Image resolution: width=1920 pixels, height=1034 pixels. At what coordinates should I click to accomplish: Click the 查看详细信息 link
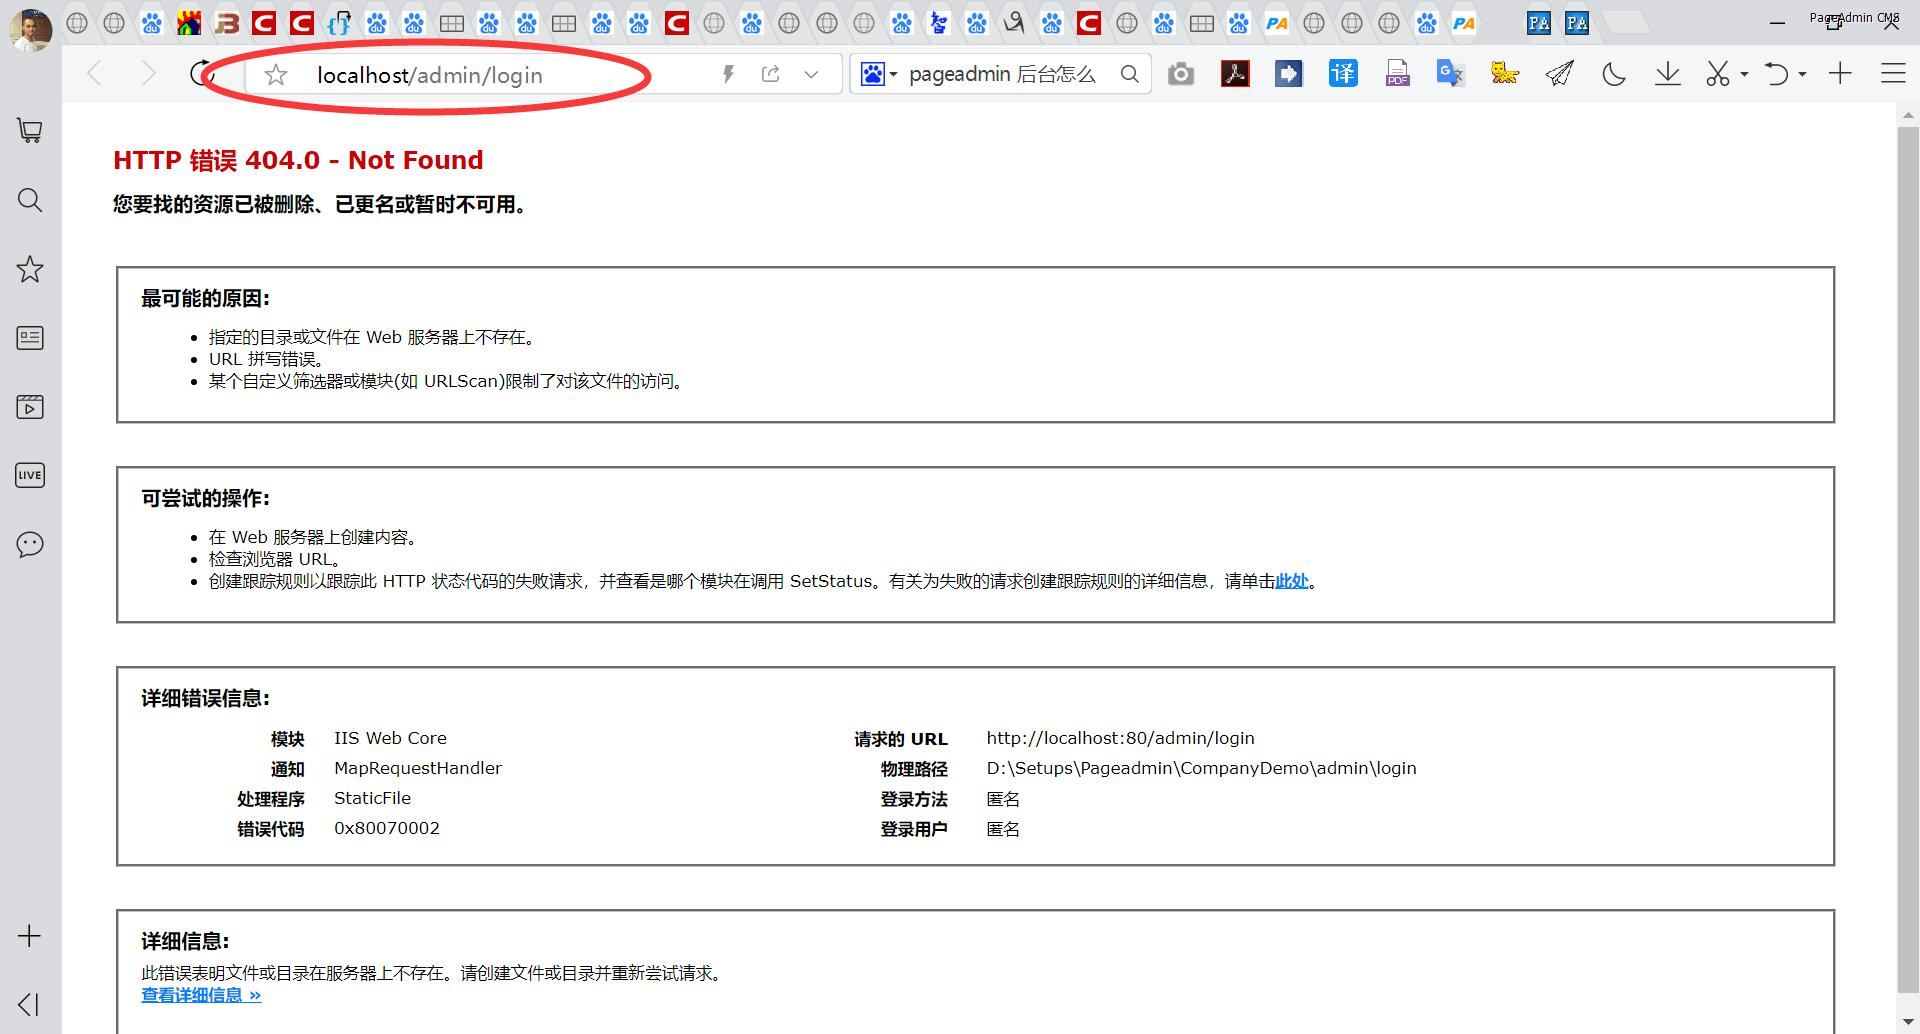201,995
